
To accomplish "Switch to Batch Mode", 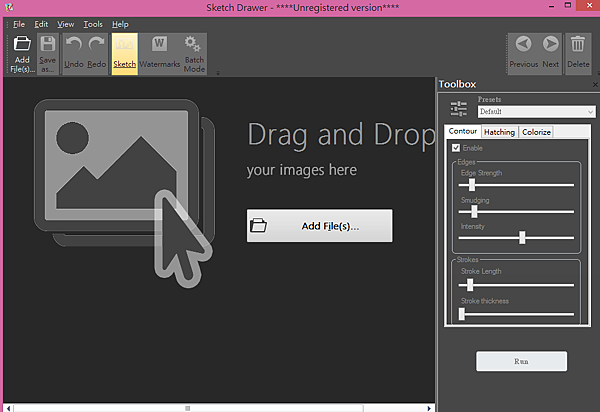I will [x=193, y=46].
